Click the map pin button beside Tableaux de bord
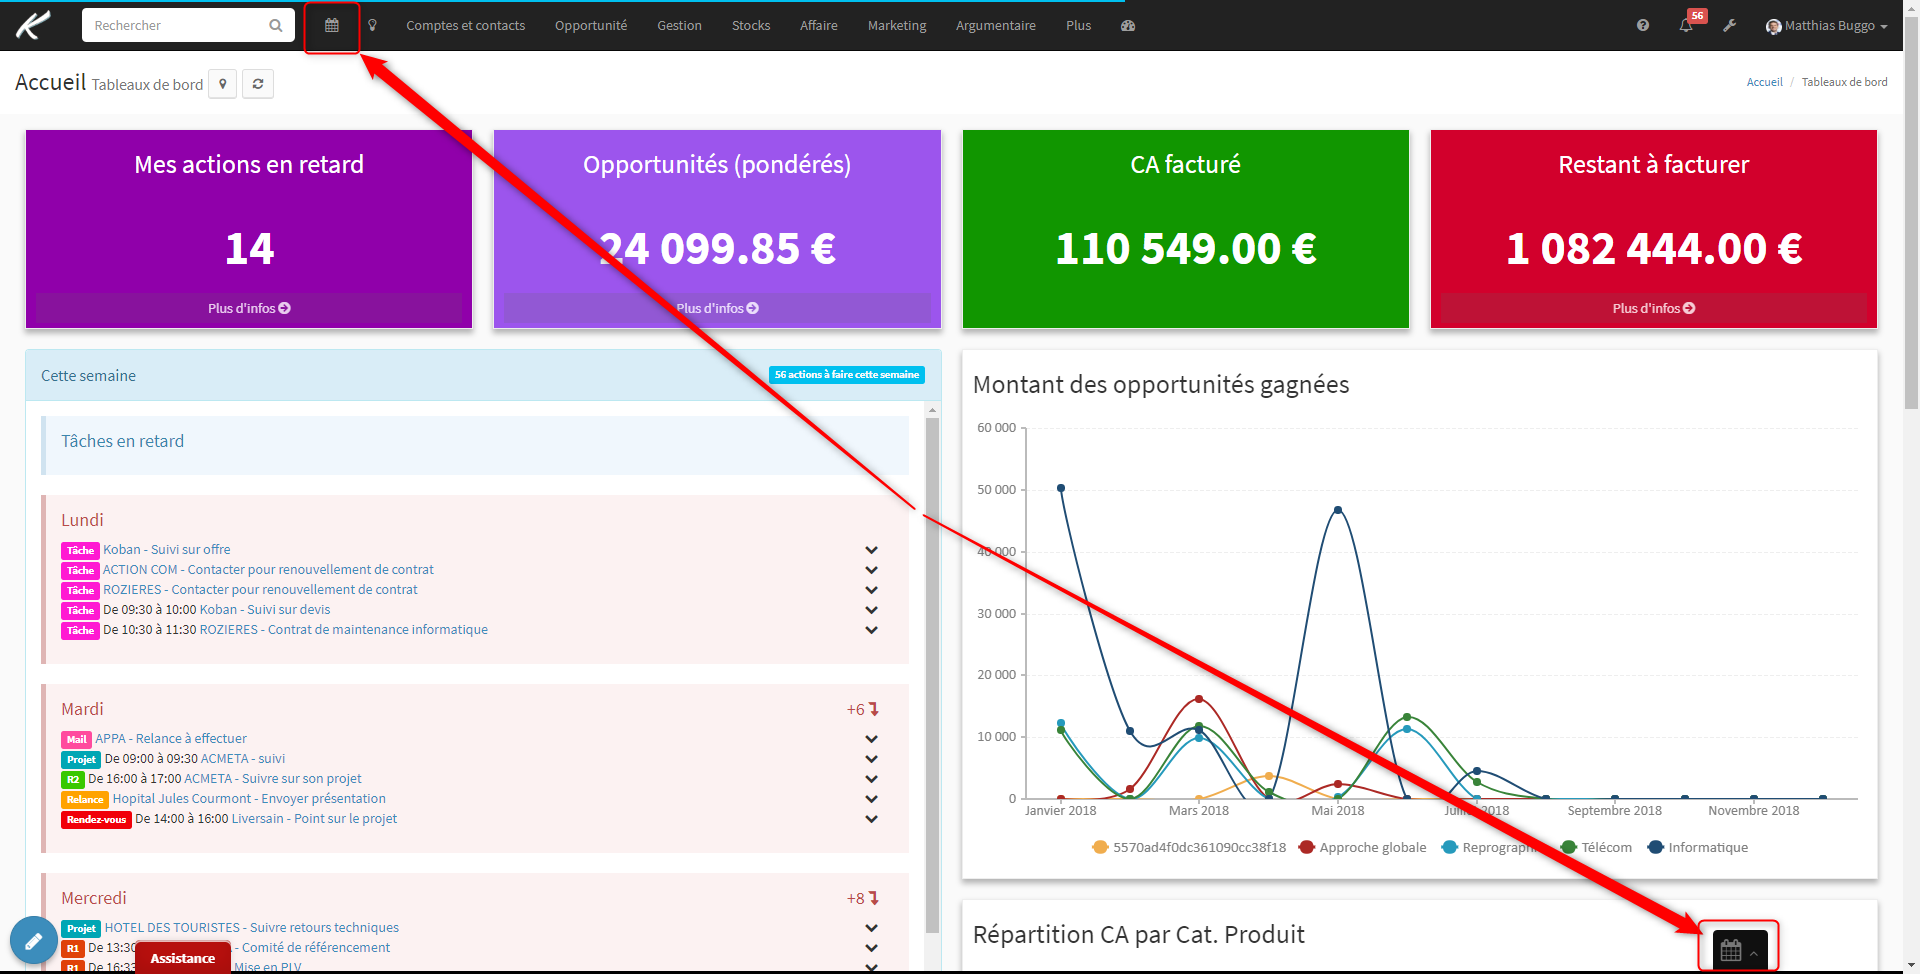 223,84
